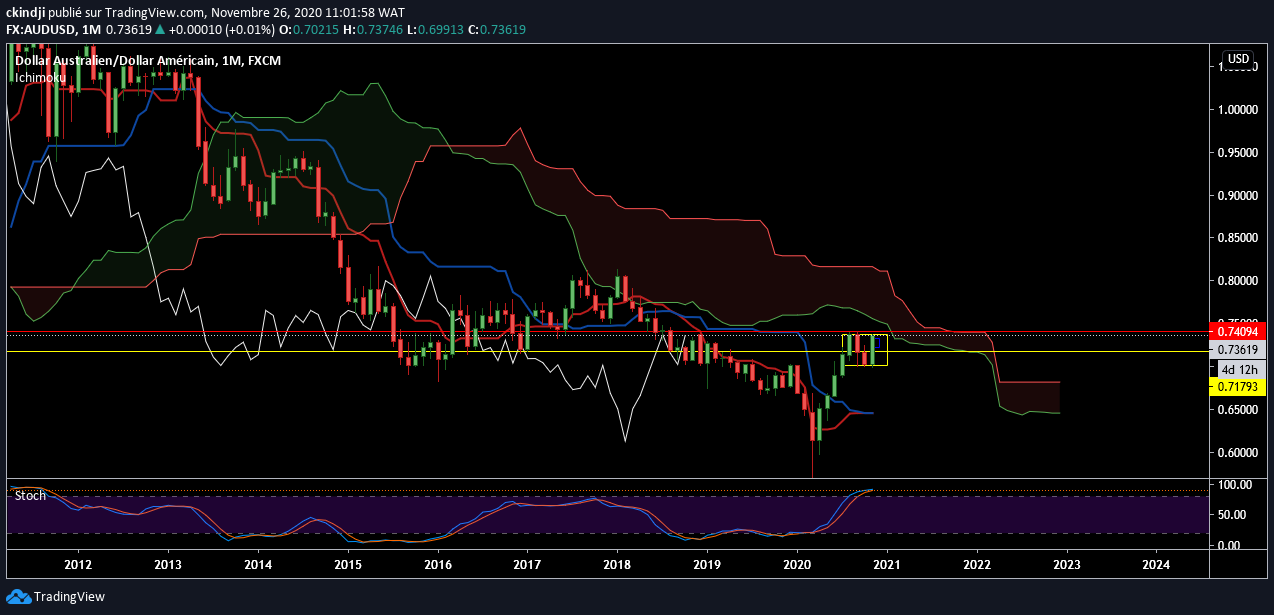Click the author name 'ckindji'
Viewport: 1274px width, 615px height.
click(x=26, y=12)
